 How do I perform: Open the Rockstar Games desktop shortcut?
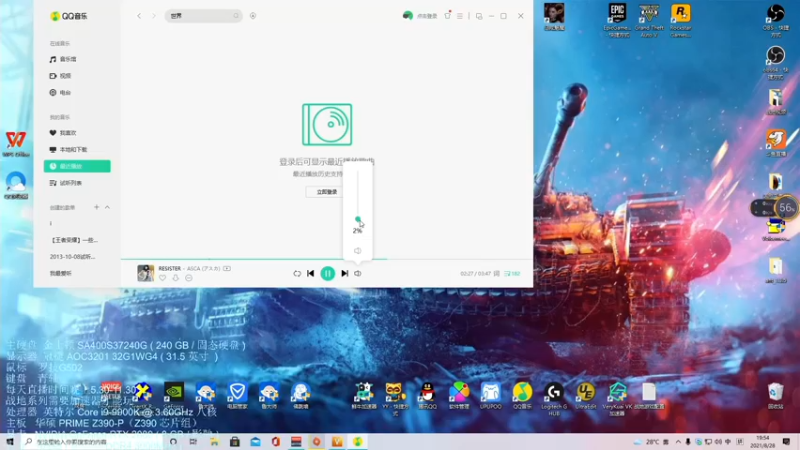681,20
